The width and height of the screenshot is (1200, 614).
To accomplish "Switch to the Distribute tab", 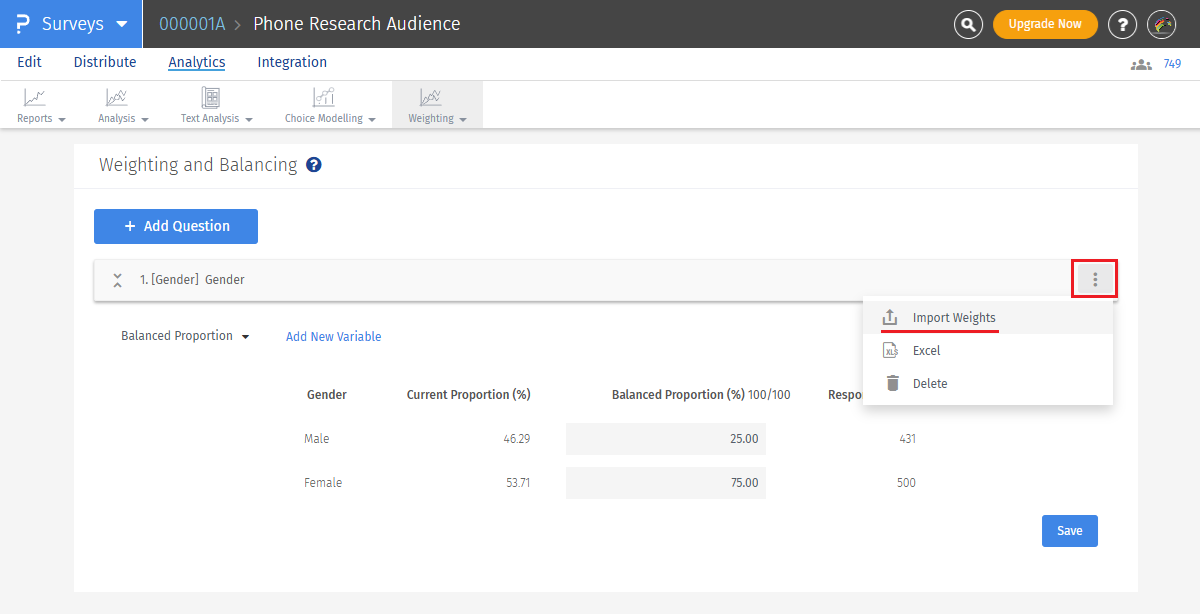I will point(105,62).
